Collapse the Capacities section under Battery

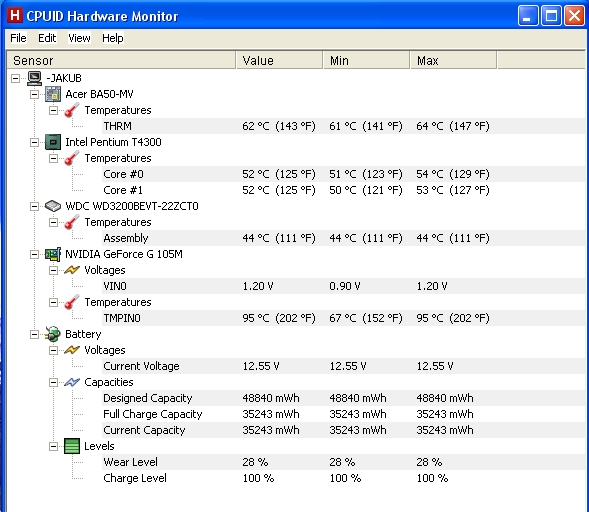pyautogui.click(x=53, y=382)
